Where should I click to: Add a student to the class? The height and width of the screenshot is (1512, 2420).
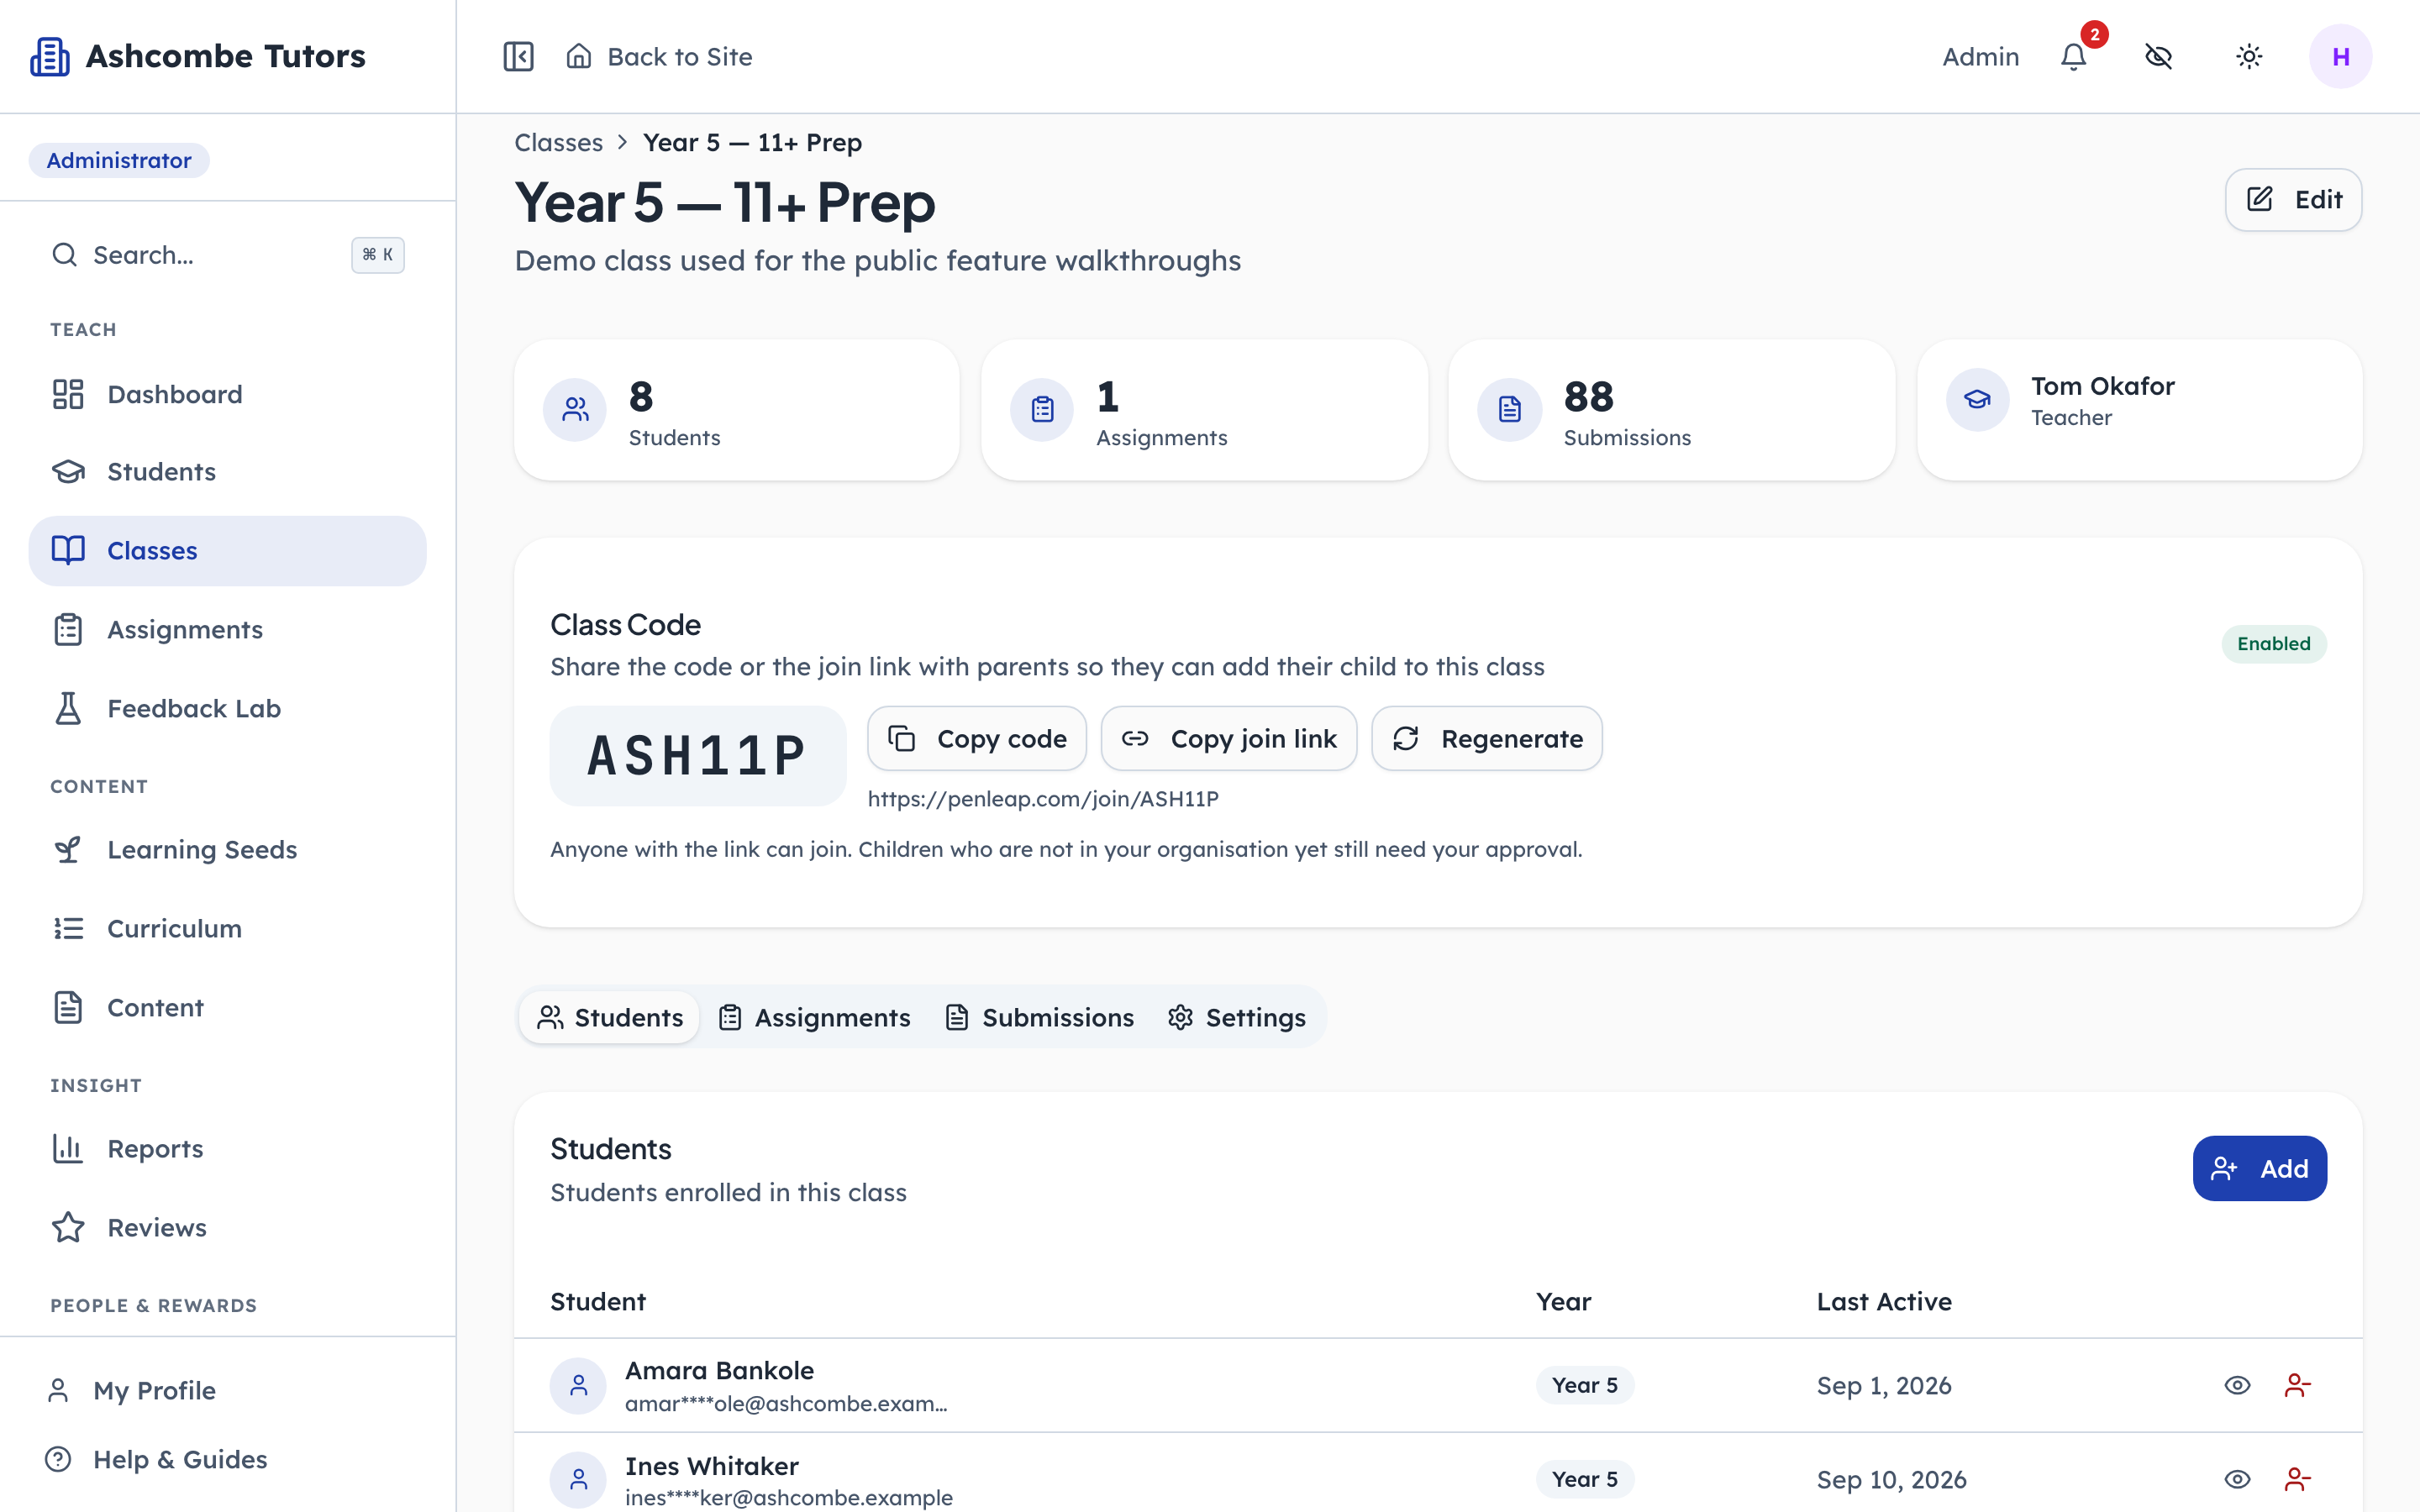(2260, 1168)
